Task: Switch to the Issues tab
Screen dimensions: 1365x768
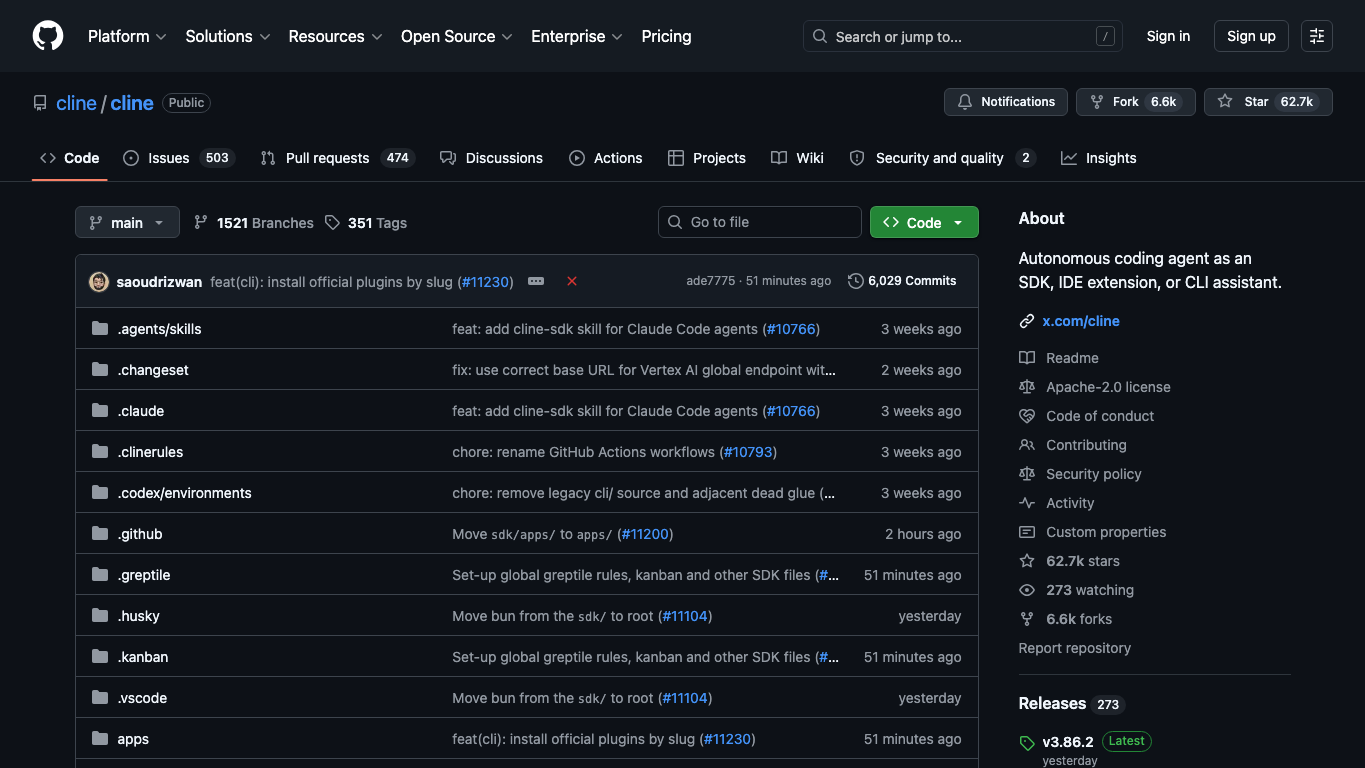Action: (x=179, y=158)
